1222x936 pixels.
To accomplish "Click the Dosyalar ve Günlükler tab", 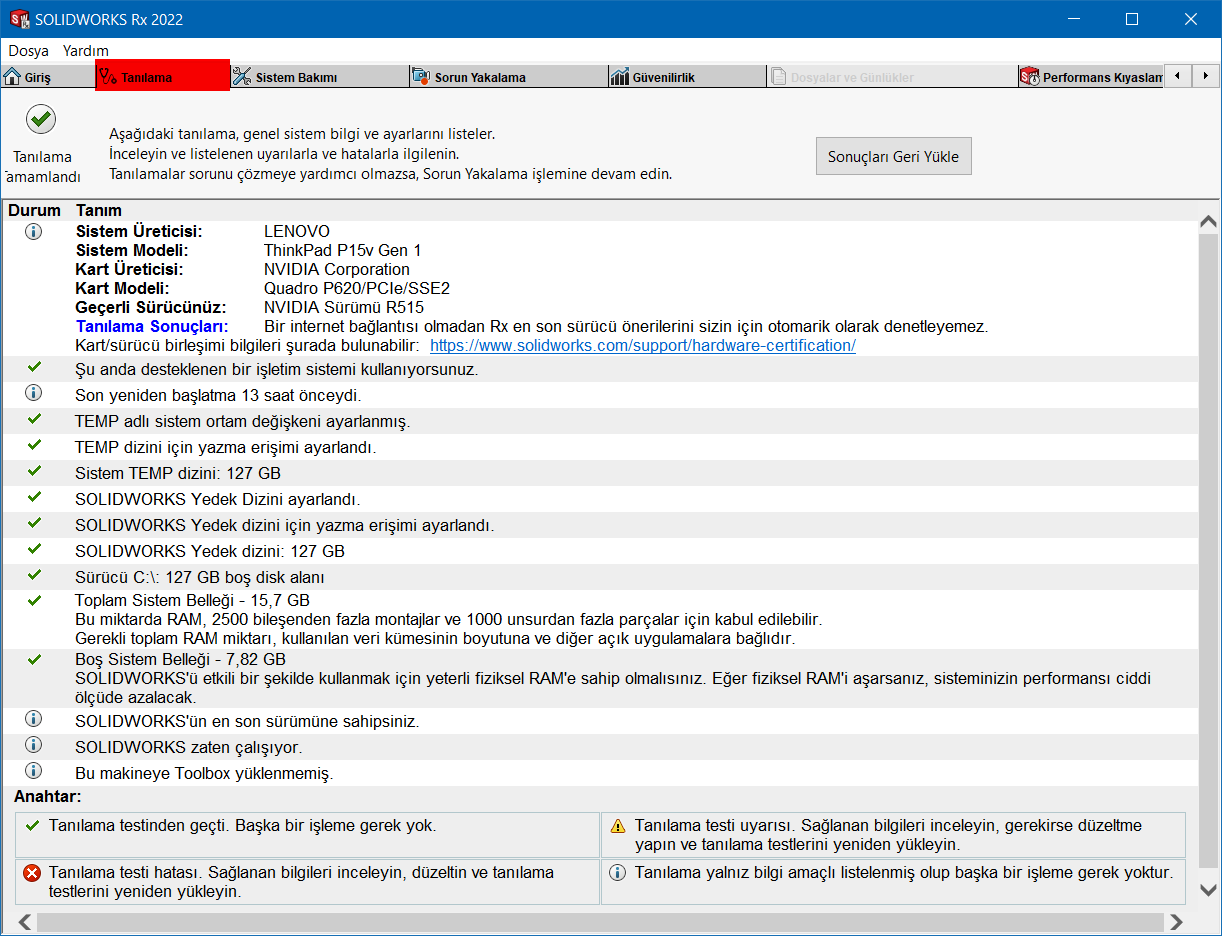I will click(892, 77).
